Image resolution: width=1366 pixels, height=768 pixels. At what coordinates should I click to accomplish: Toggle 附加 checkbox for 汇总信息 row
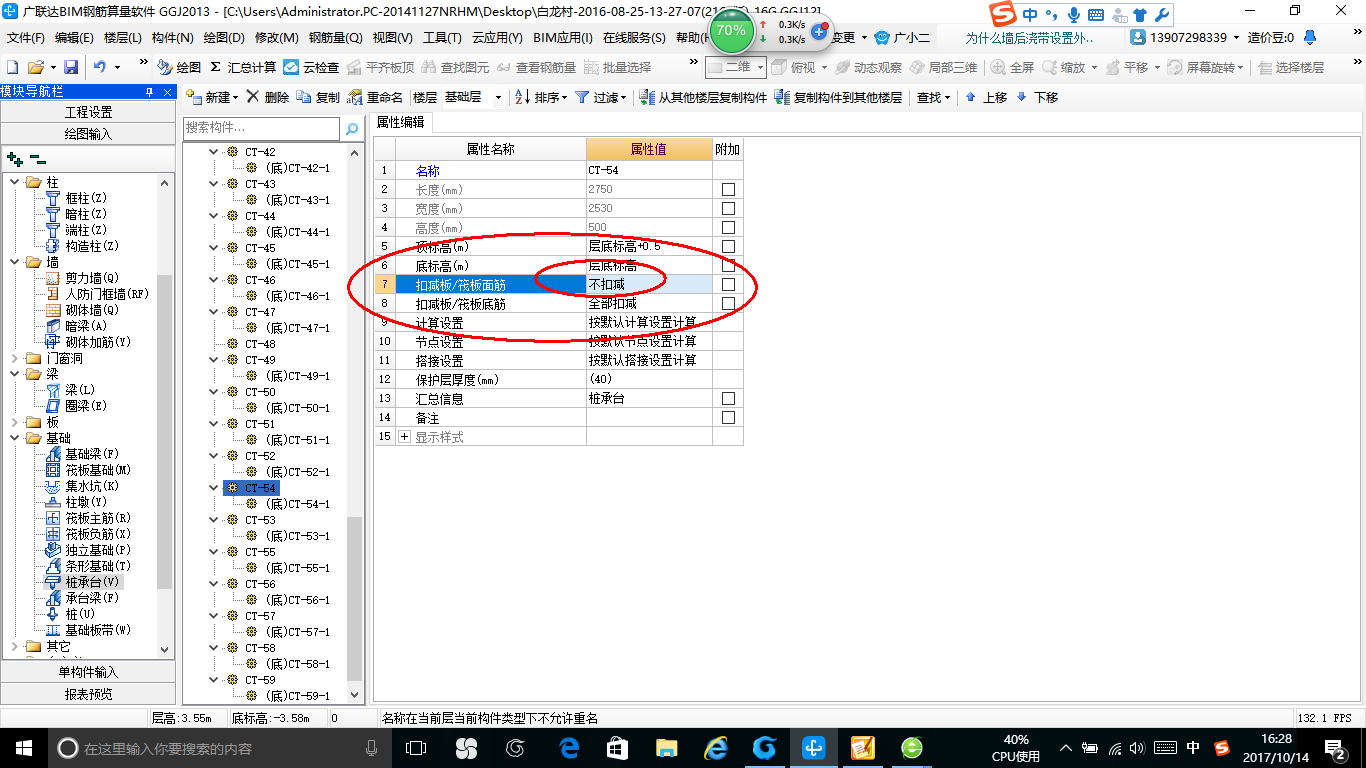click(728, 398)
